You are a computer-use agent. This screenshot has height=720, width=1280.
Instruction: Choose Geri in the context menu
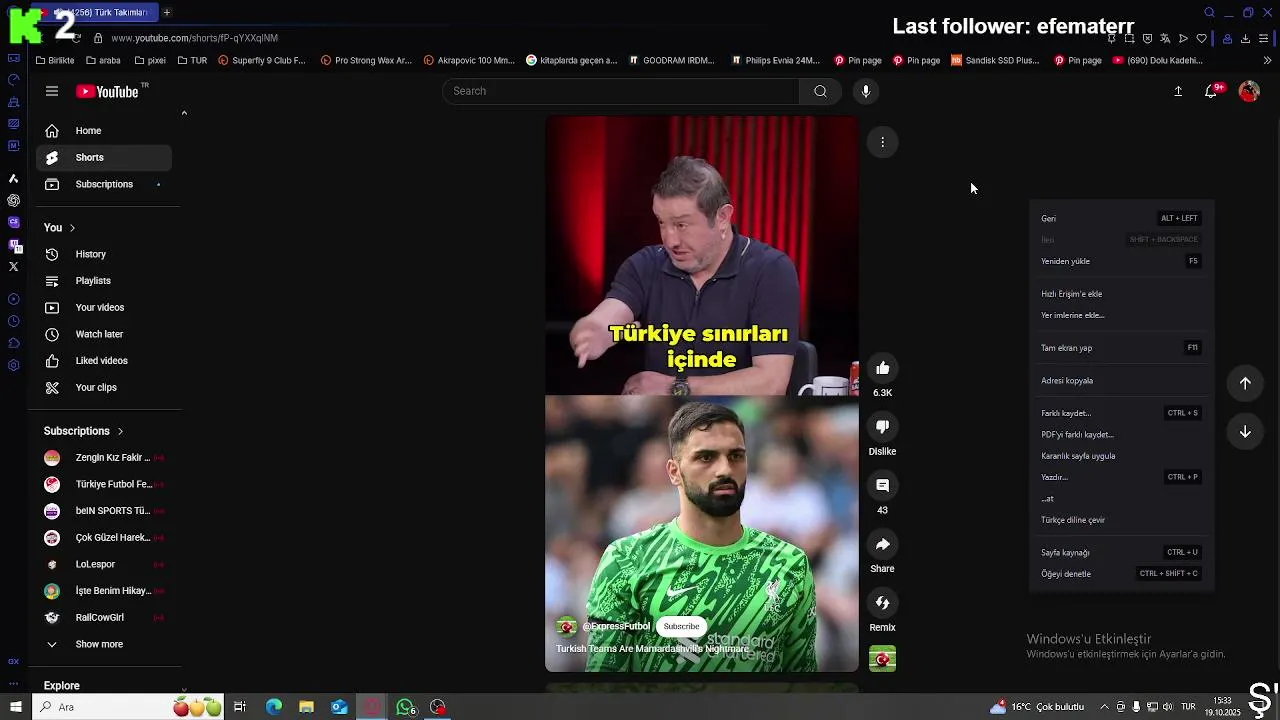pyautogui.click(x=1121, y=218)
